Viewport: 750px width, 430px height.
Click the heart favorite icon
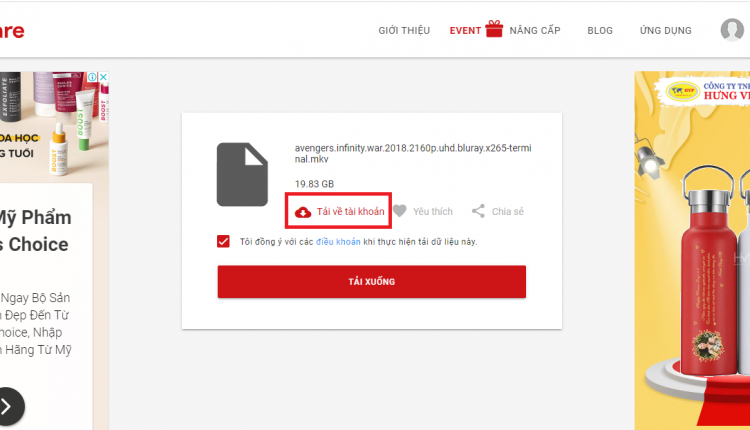[x=399, y=211]
